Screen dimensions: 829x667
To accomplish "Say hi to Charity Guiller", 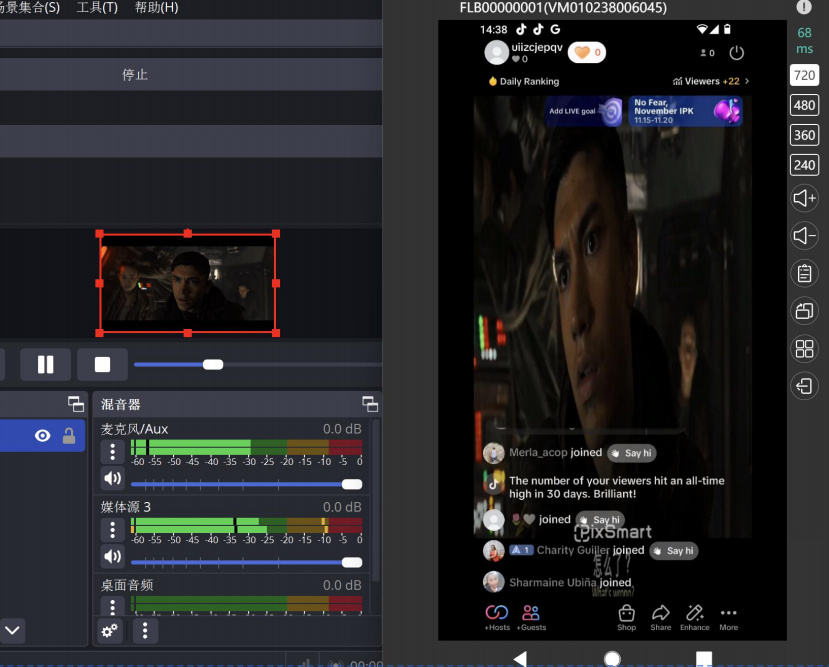I will (x=674, y=551).
